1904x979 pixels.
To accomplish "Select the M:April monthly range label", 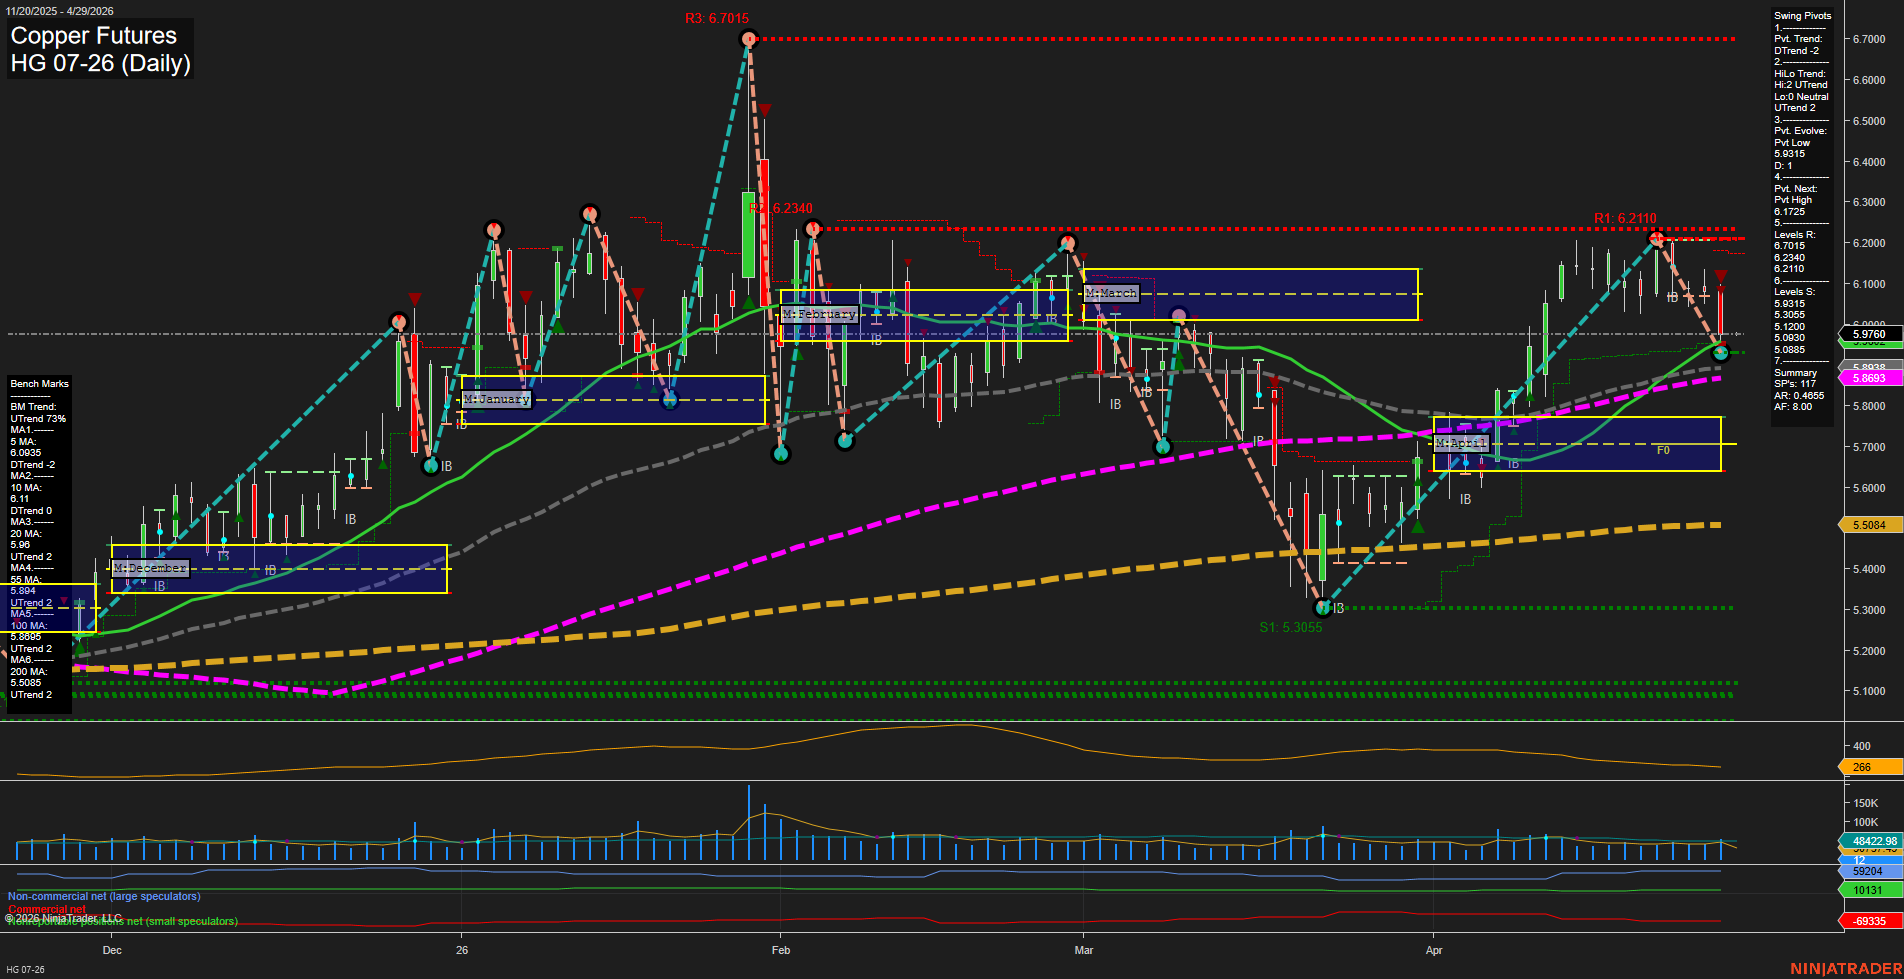I will [x=1460, y=443].
